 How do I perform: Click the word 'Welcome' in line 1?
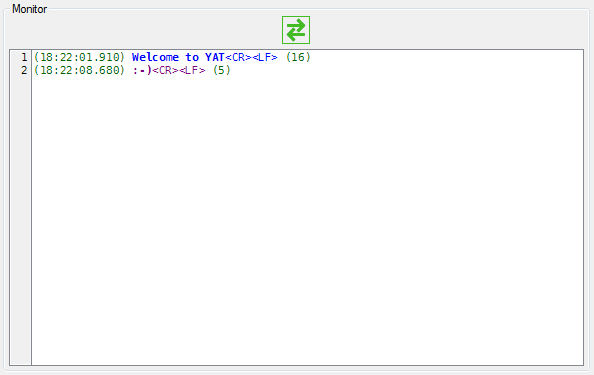155,57
